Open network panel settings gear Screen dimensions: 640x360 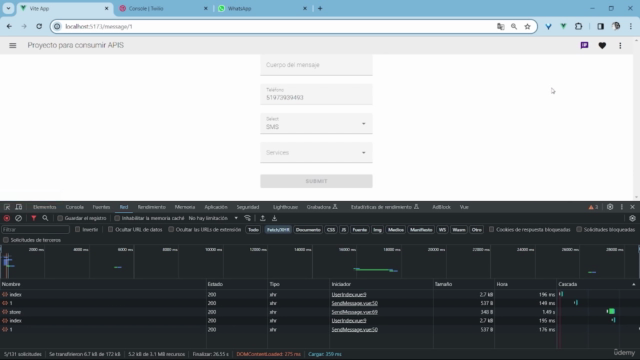tap(632, 218)
